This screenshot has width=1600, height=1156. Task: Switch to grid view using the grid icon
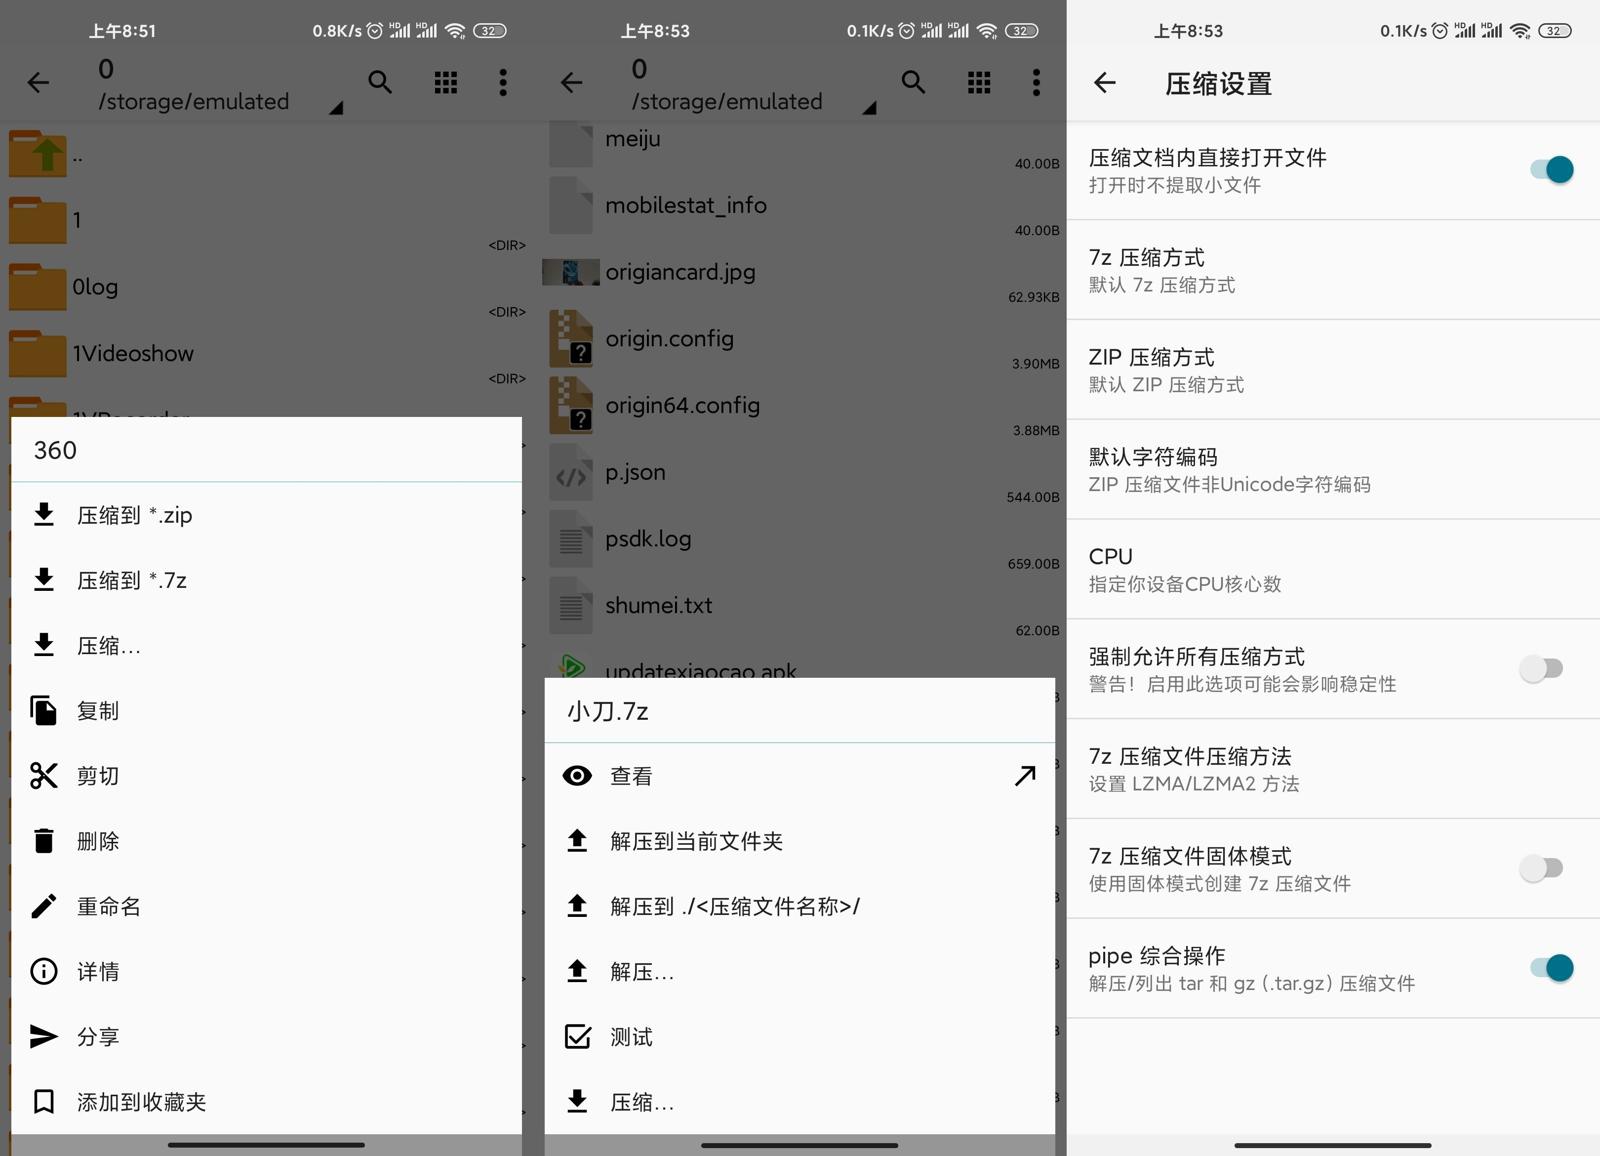[x=445, y=83]
